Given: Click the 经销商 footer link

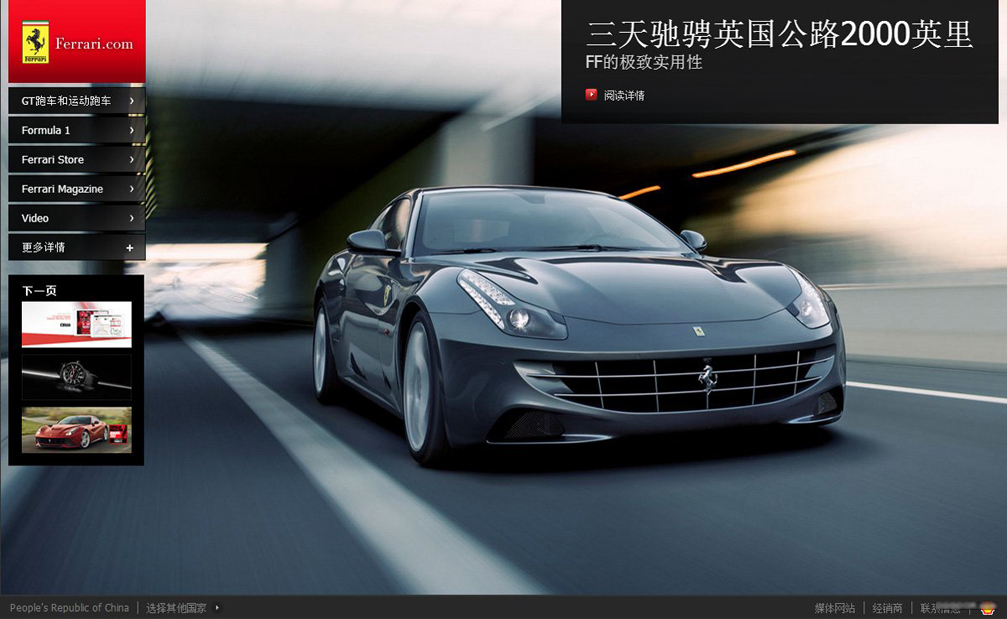Looking at the screenshot, I should pos(887,608).
